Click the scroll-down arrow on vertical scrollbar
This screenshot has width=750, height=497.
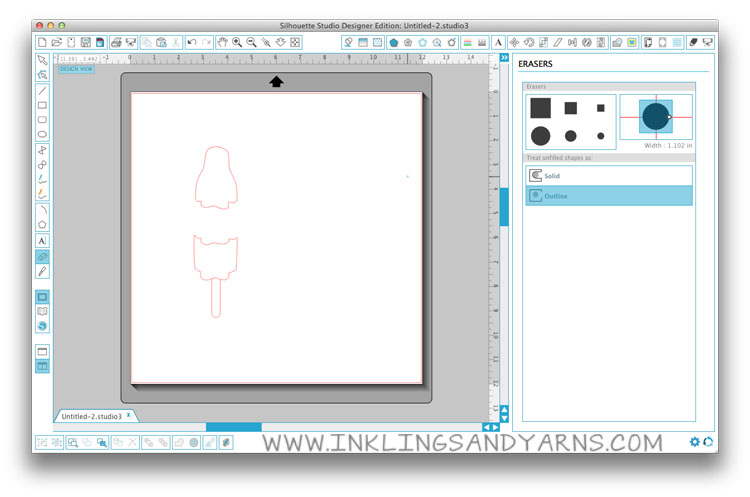click(504, 419)
